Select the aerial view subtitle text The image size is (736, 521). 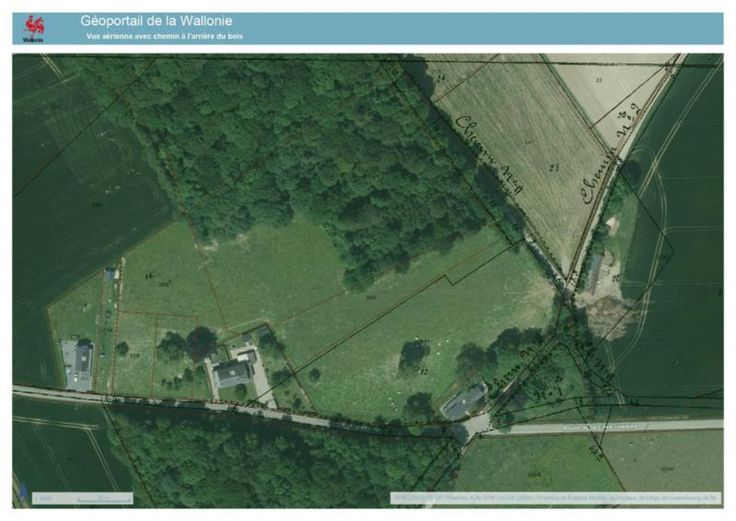[x=164, y=36]
